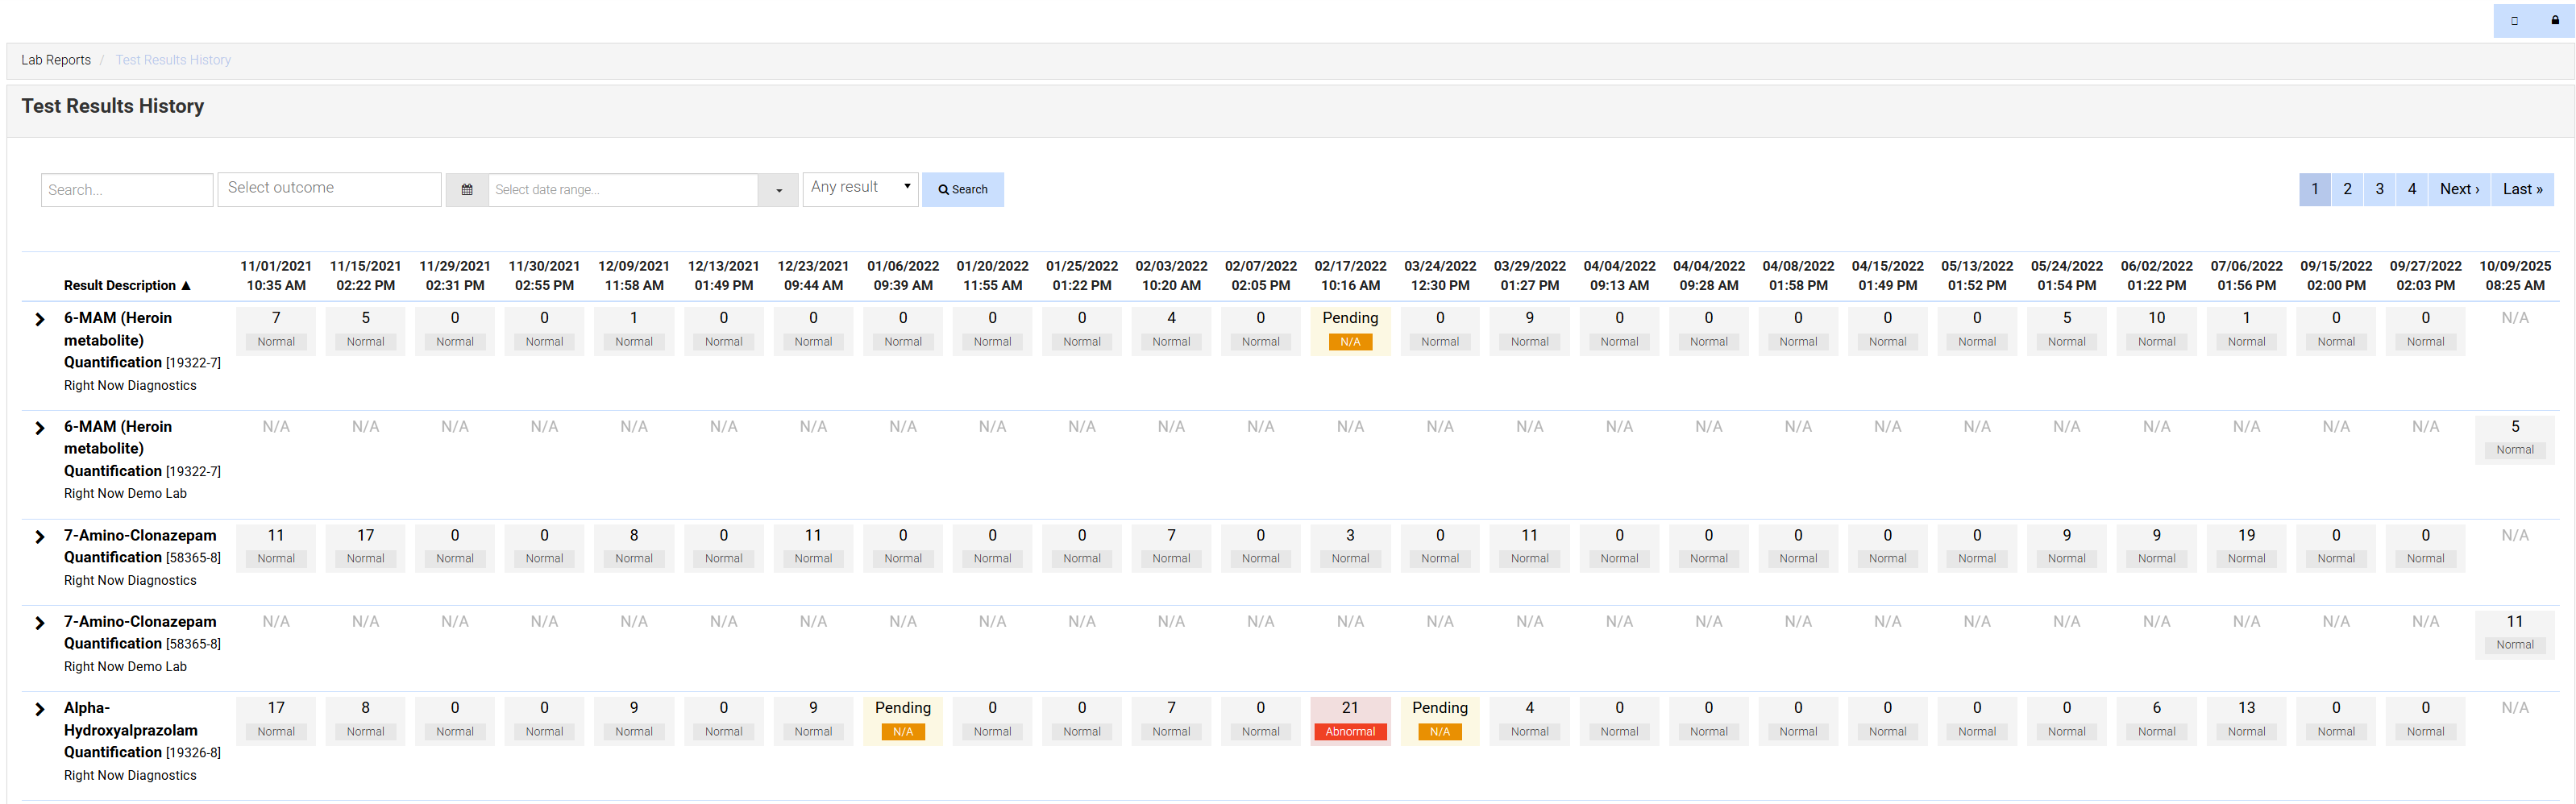Viewport: 2576px width, 804px height.
Task: Jump to the Last page
Action: pos(2521,189)
